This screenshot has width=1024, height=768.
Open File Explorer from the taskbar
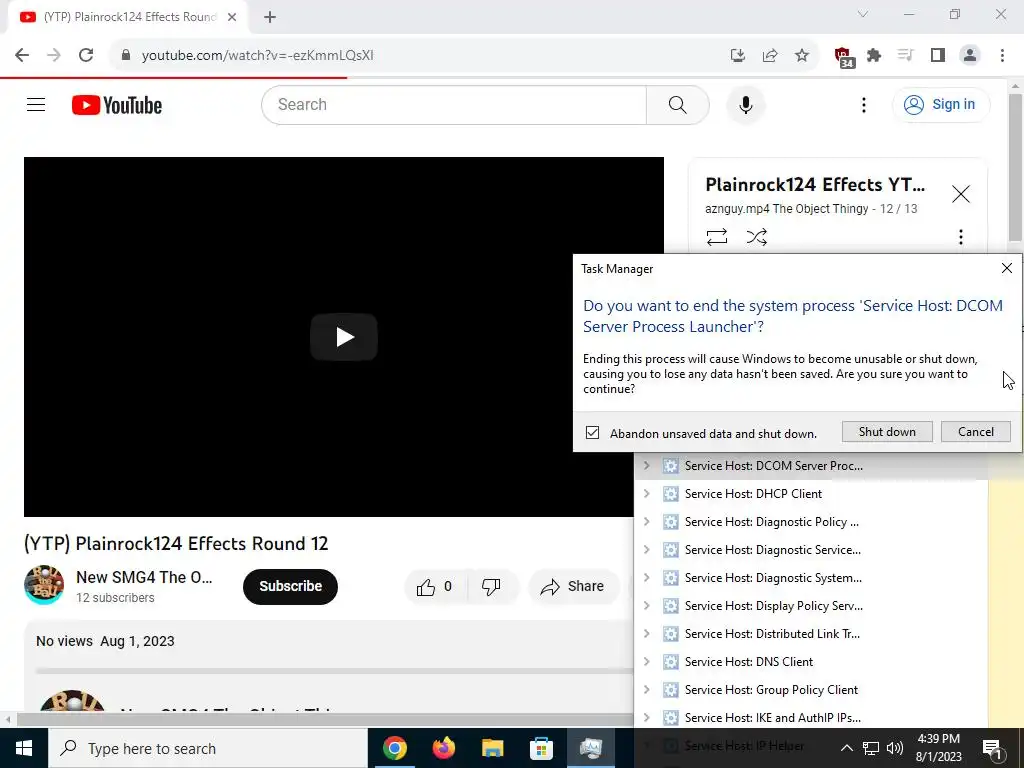pyautogui.click(x=492, y=748)
